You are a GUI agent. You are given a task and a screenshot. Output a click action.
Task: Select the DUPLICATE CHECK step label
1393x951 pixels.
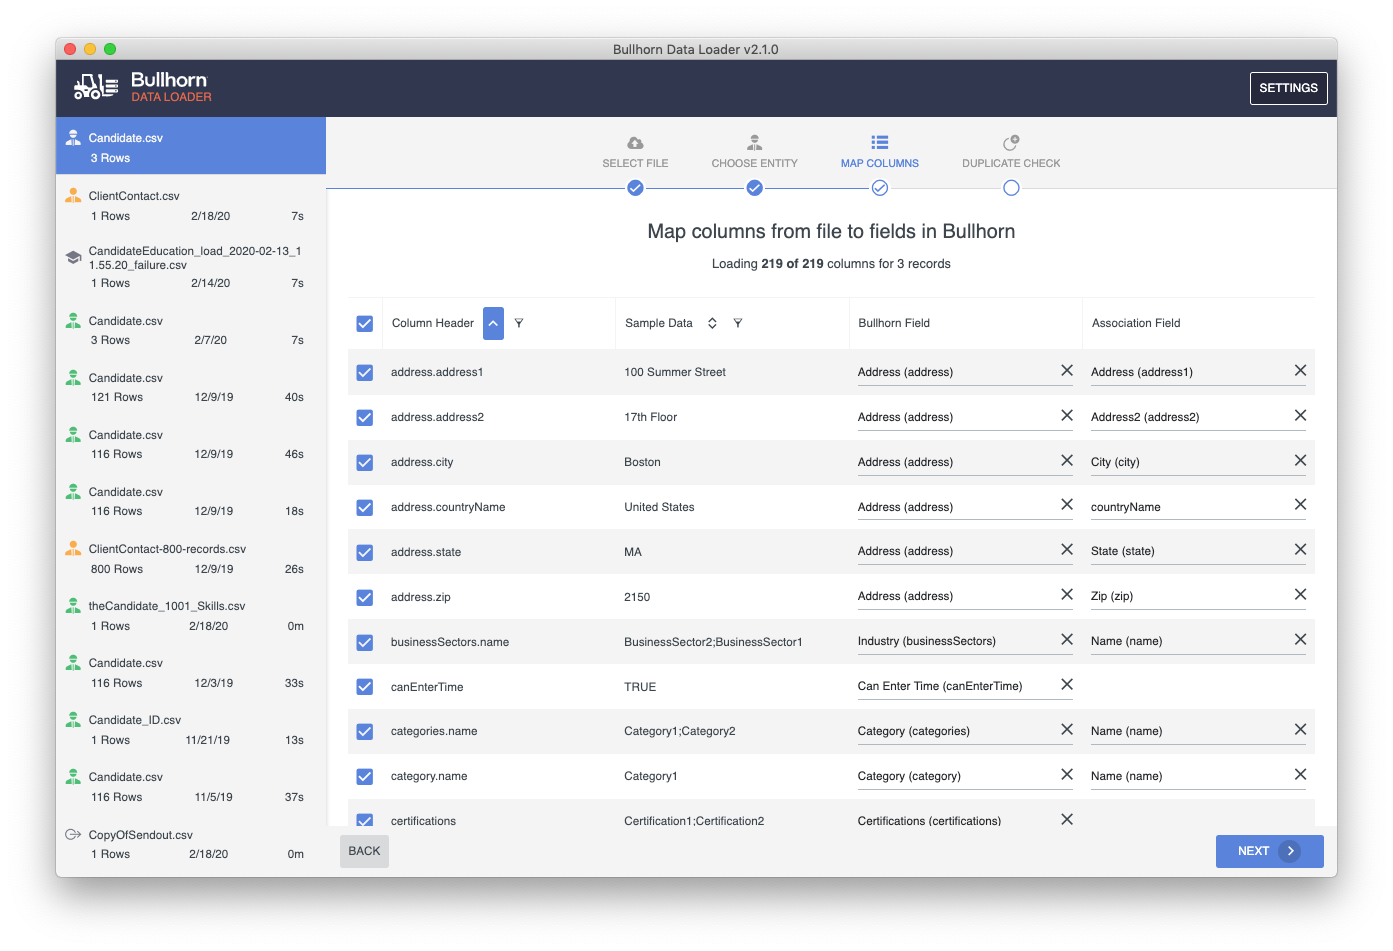coord(1011,163)
